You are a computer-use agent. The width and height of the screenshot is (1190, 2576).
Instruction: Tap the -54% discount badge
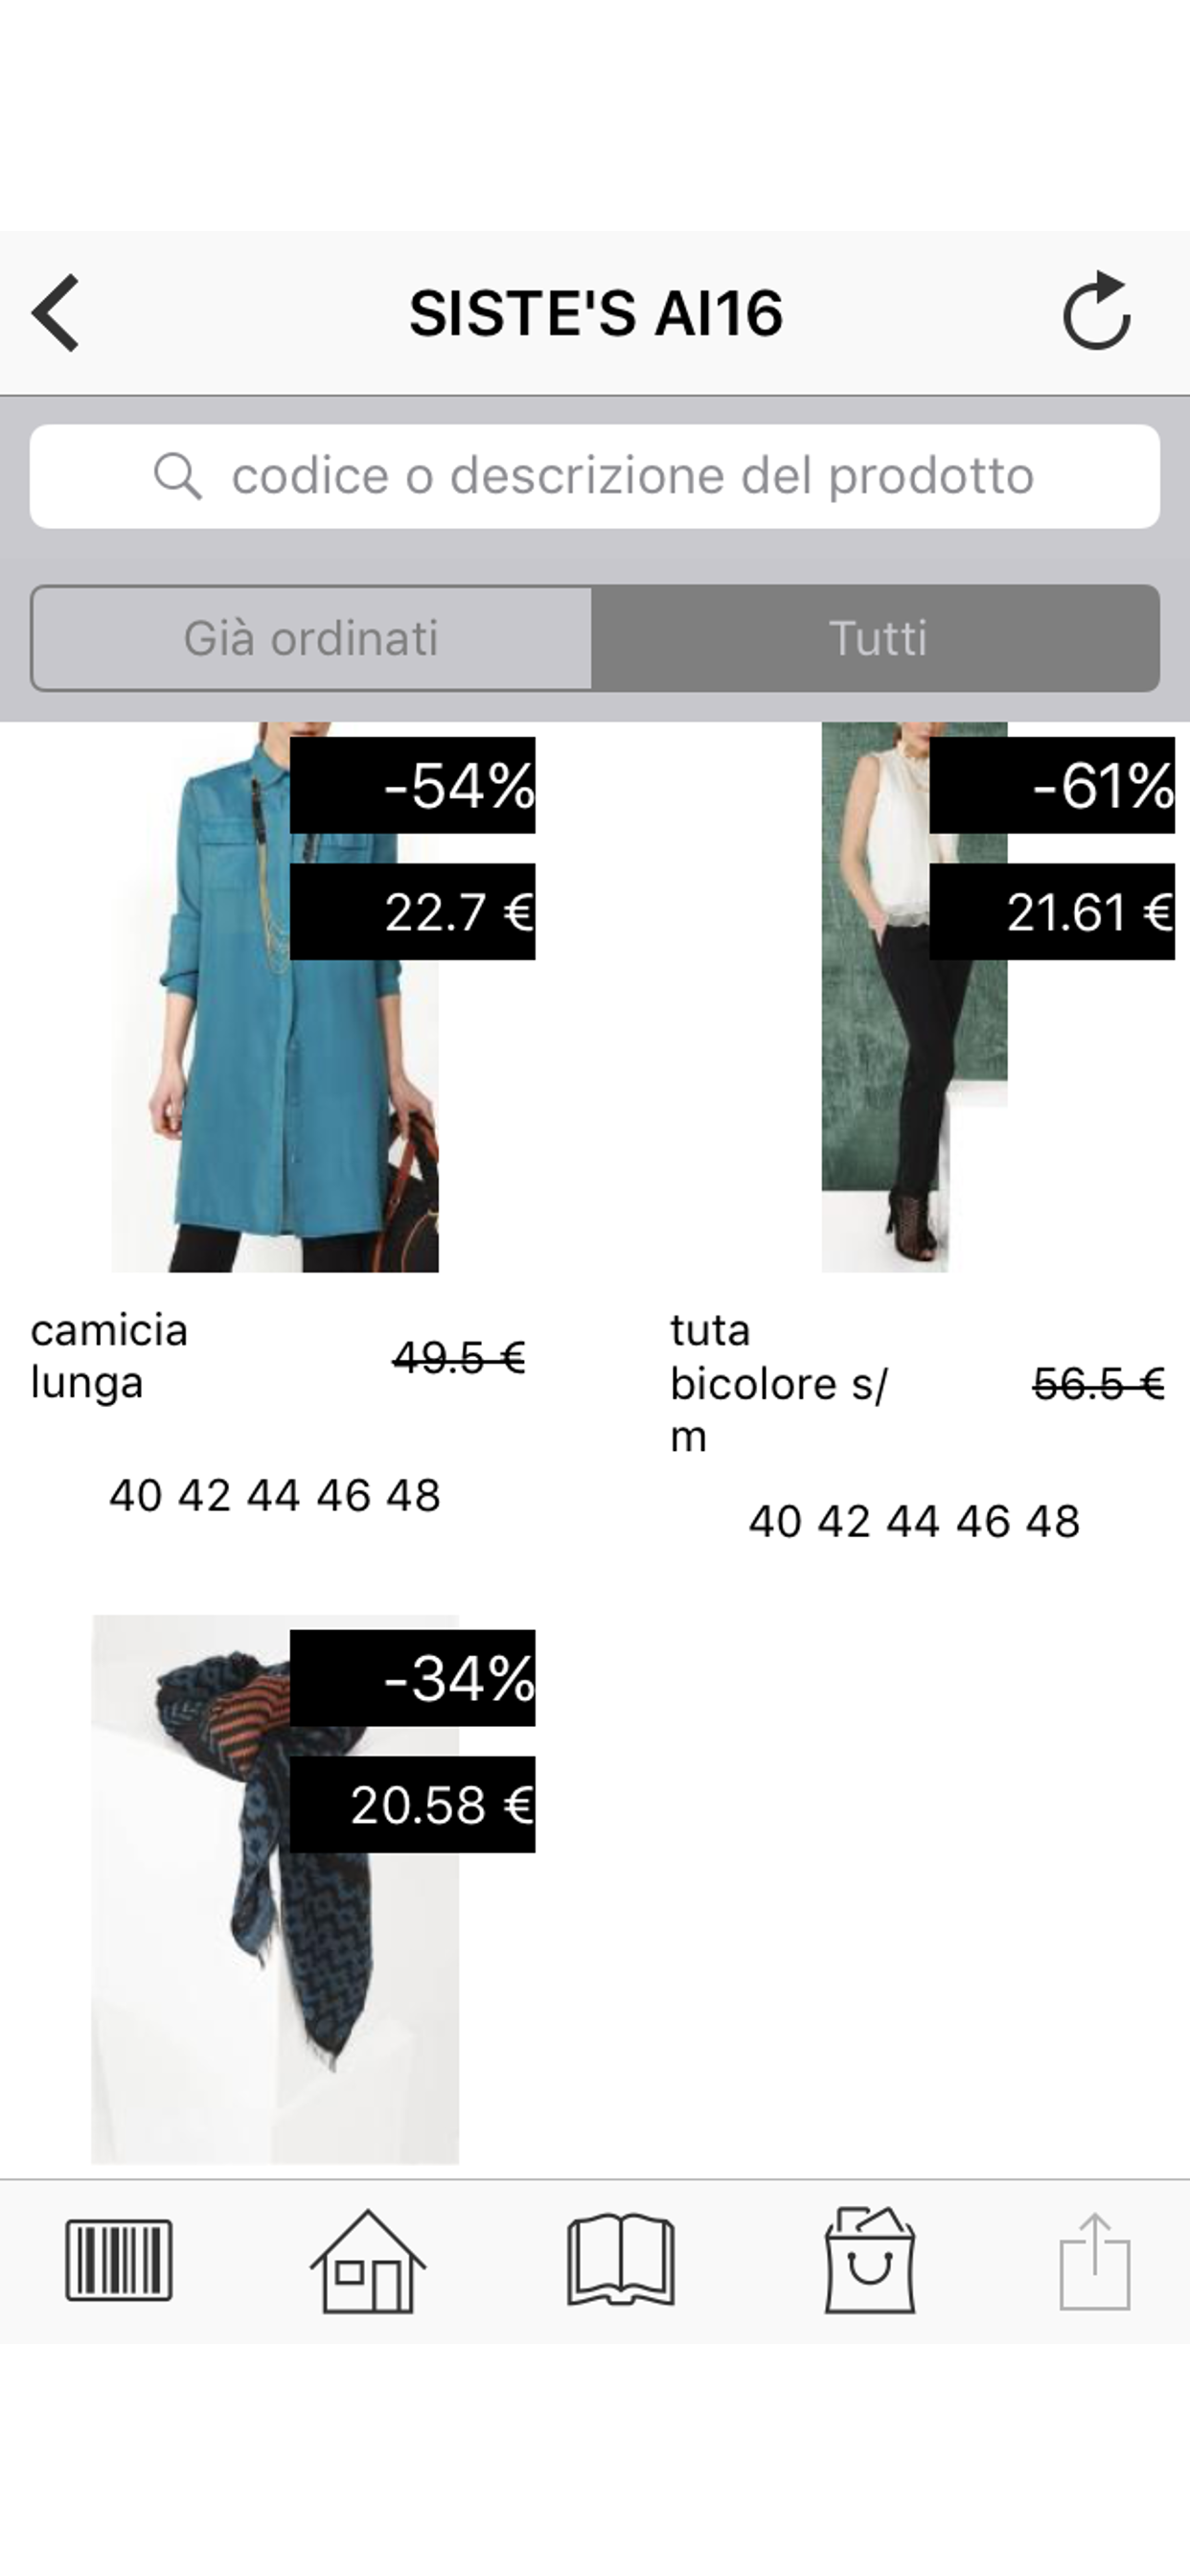click(412, 785)
